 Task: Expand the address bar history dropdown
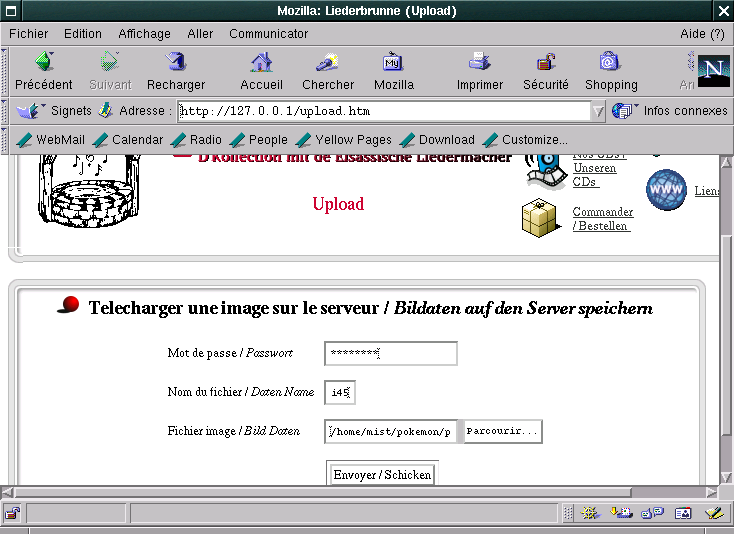[x=598, y=111]
